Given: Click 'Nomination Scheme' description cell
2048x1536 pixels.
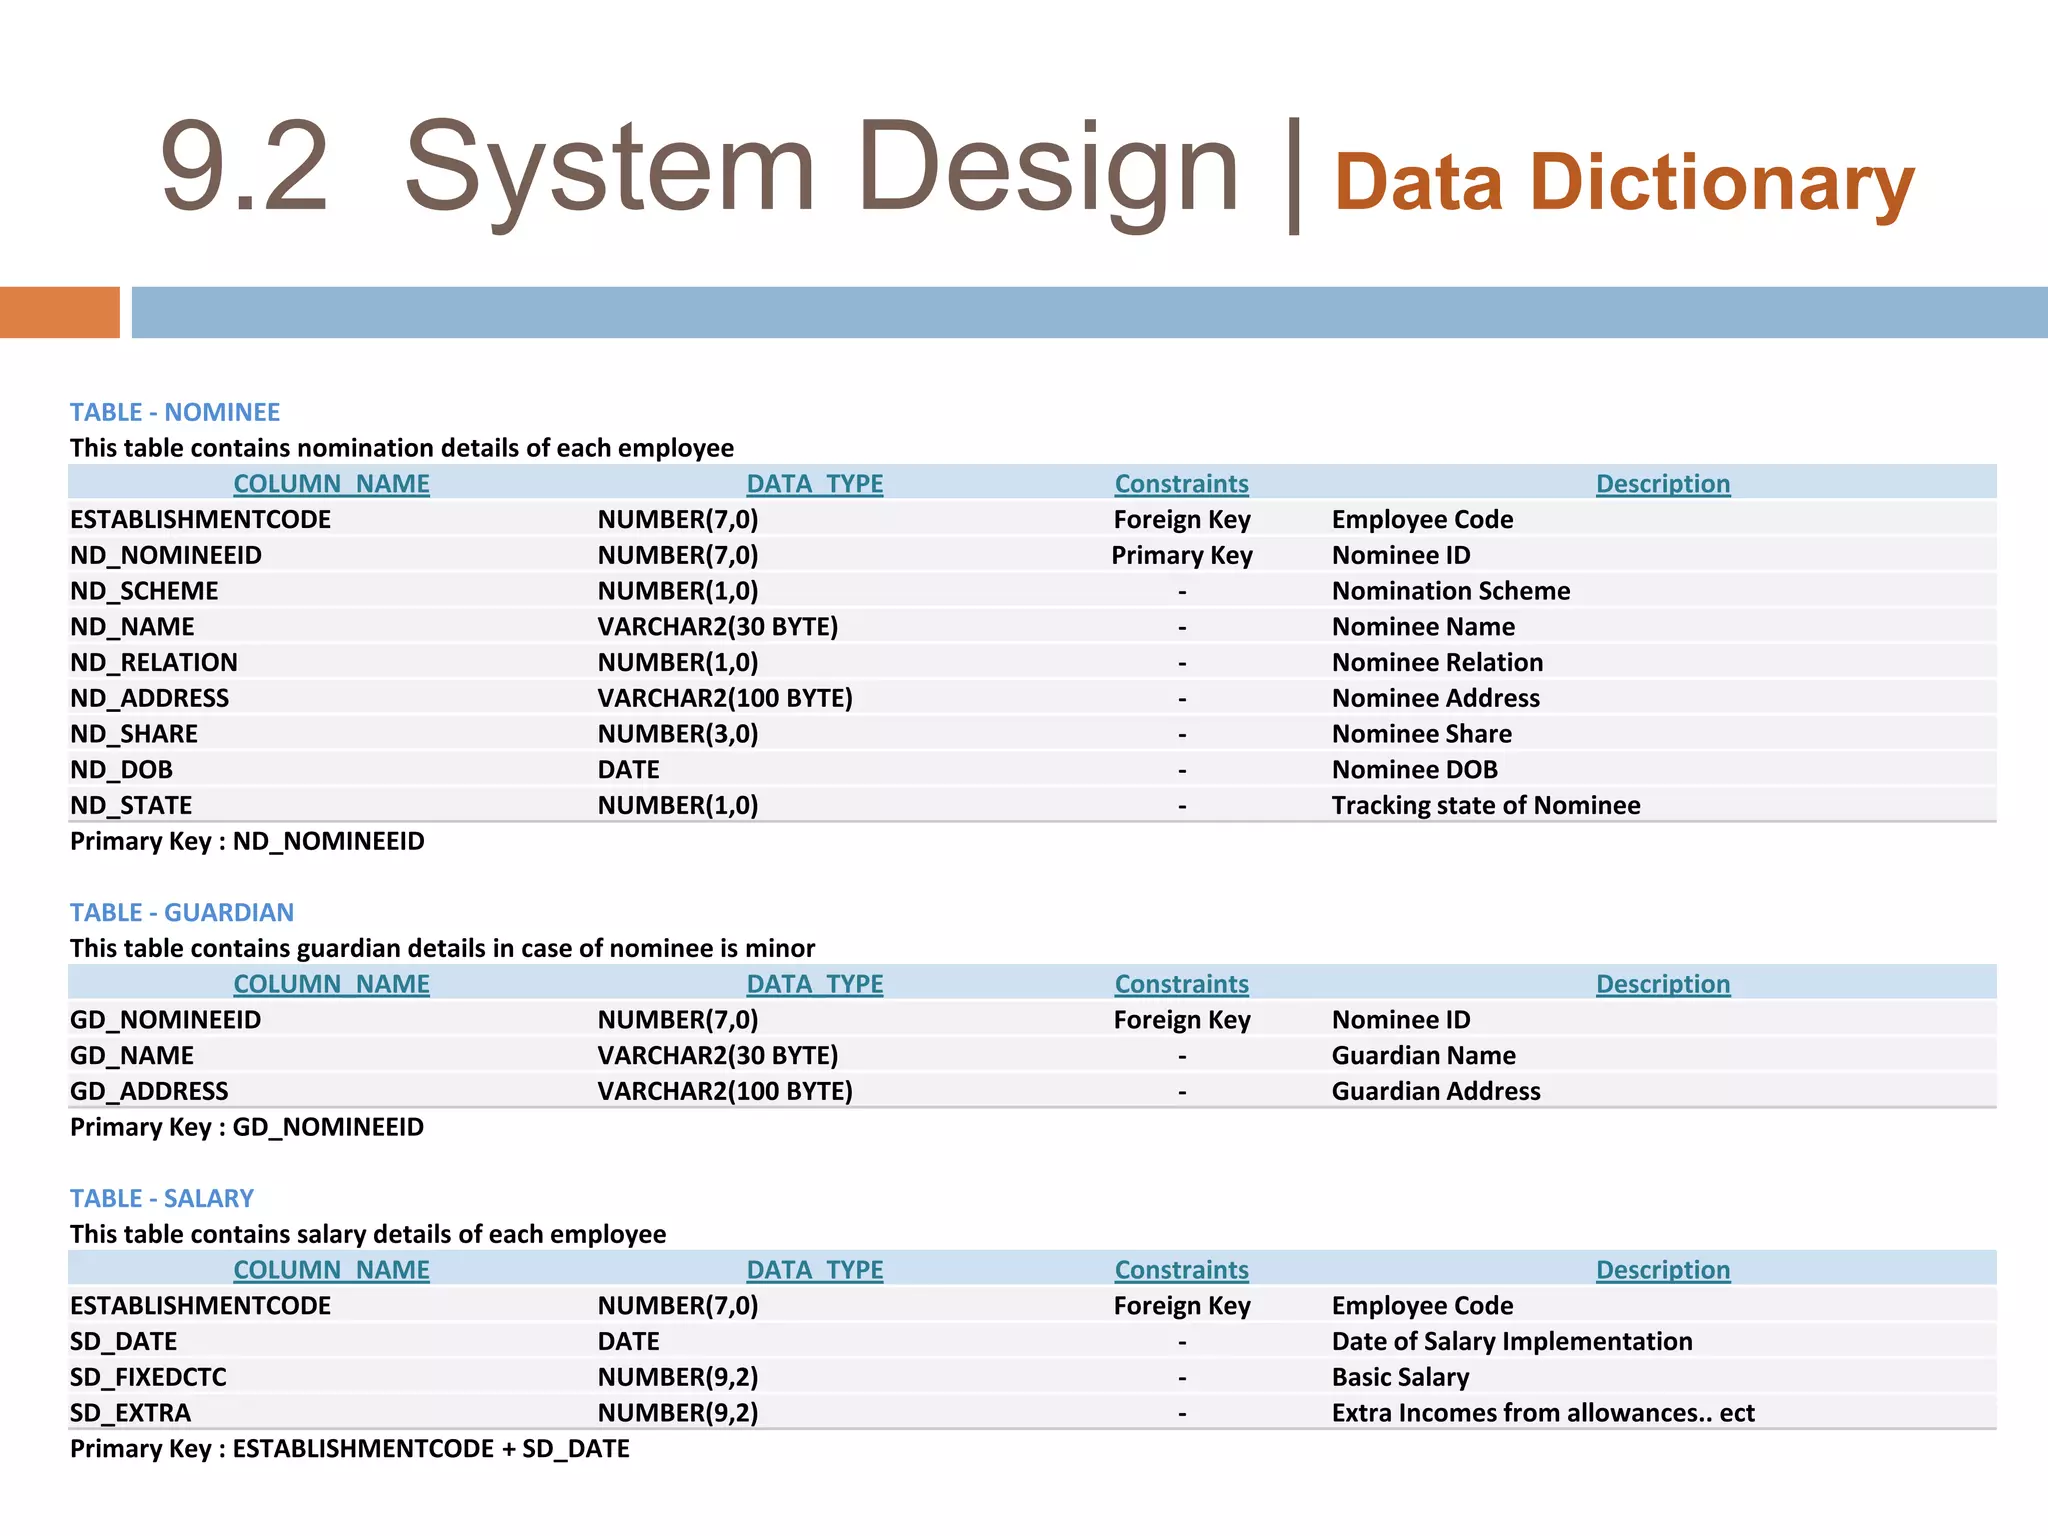Looking at the screenshot, I should point(1451,592).
